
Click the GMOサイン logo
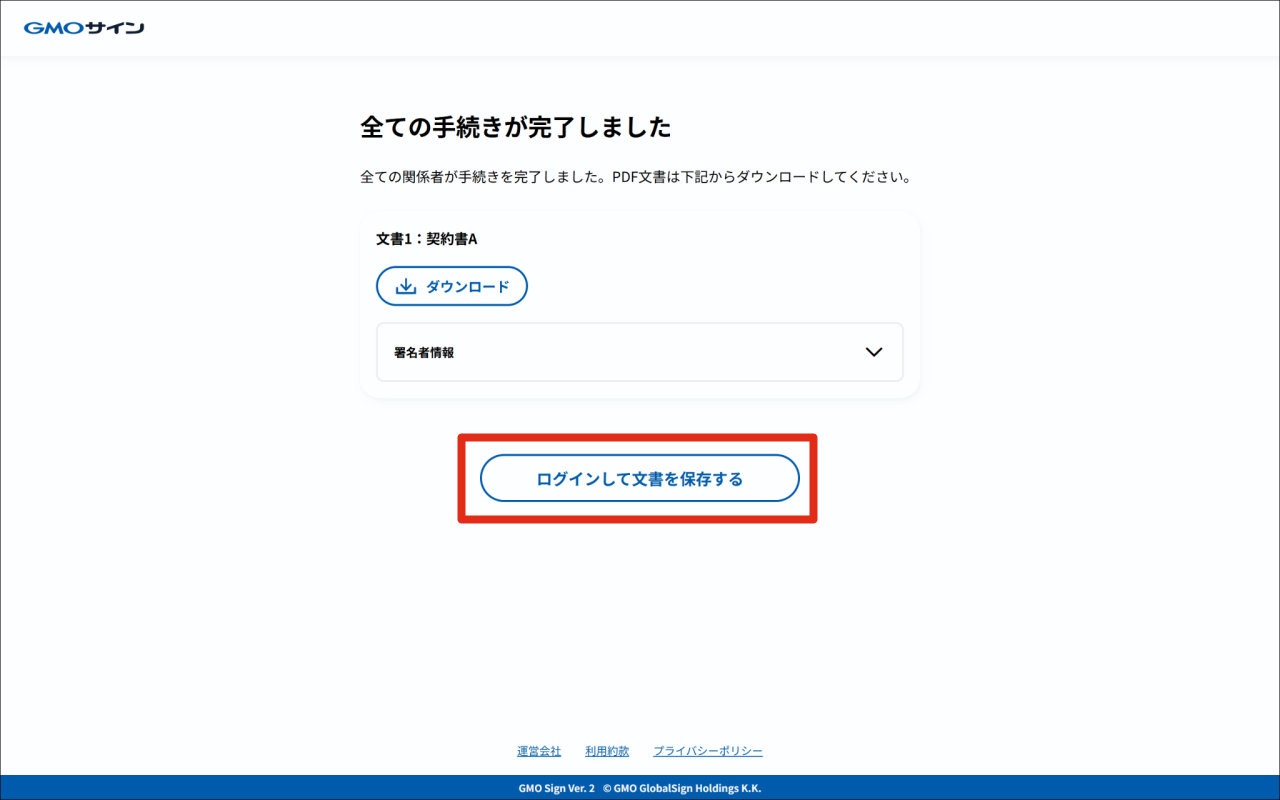84,28
